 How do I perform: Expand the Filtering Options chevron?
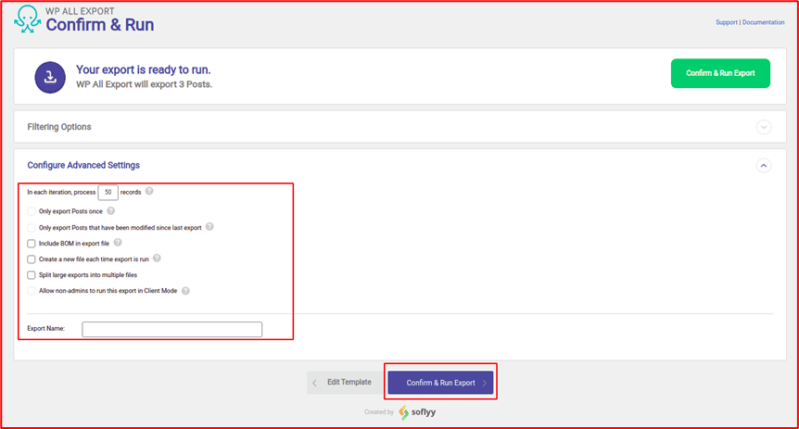(x=763, y=127)
